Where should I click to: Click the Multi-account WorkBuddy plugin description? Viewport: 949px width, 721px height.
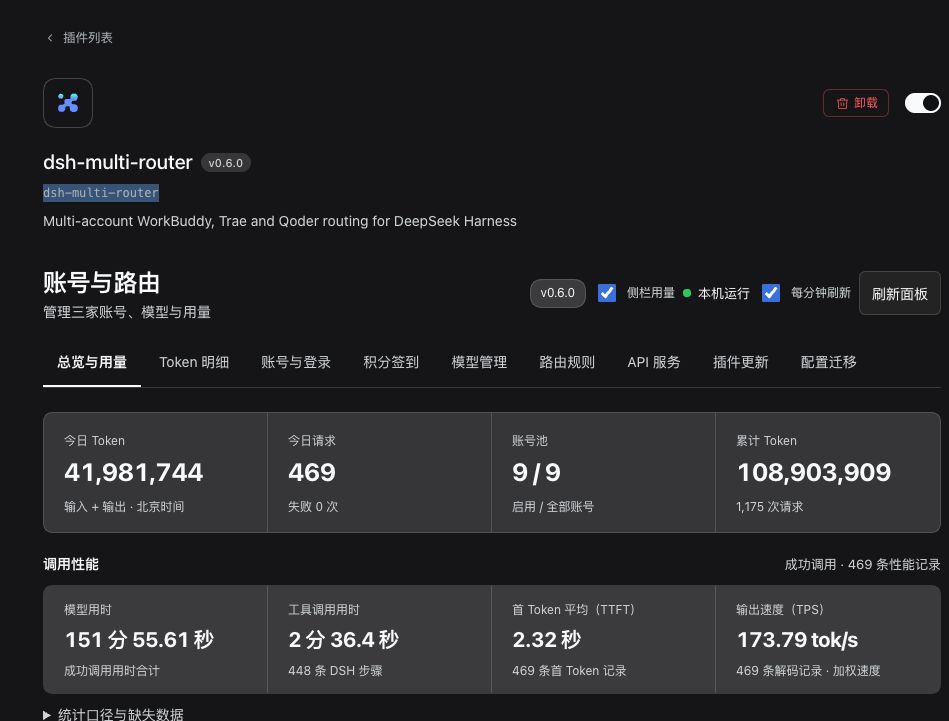(x=280, y=221)
